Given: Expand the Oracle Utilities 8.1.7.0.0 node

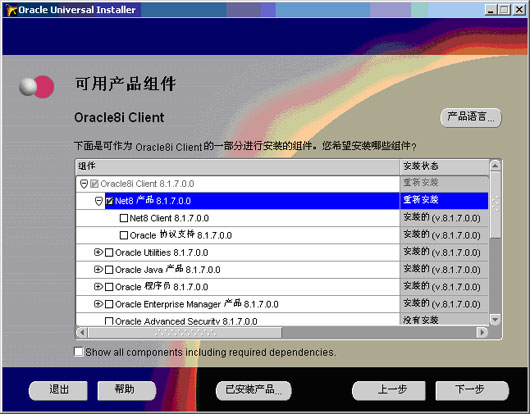Looking at the screenshot, I should coord(98,252).
